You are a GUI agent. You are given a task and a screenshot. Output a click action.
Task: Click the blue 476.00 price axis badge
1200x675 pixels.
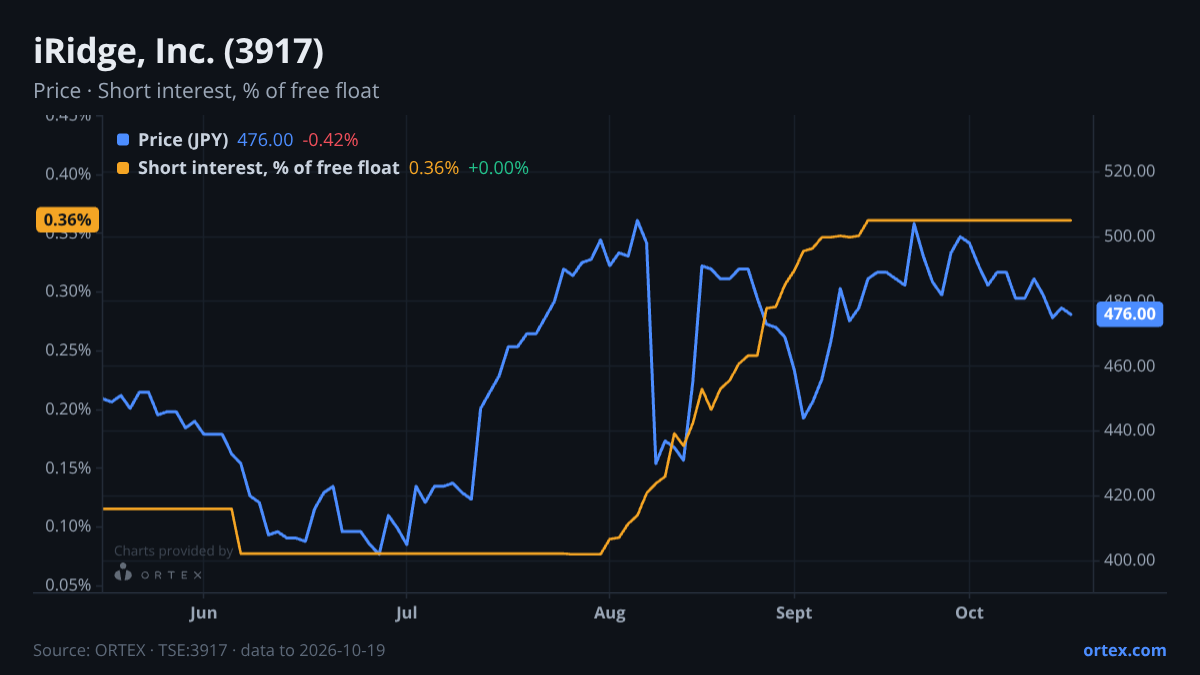1130,314
